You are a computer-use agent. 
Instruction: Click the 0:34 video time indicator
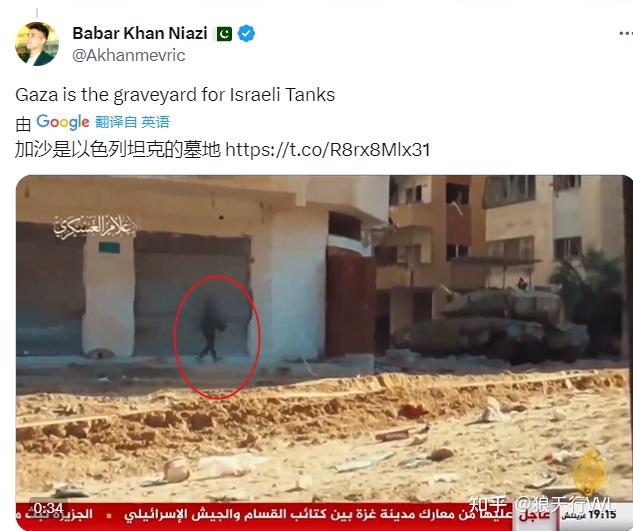(x=48, y=508)
